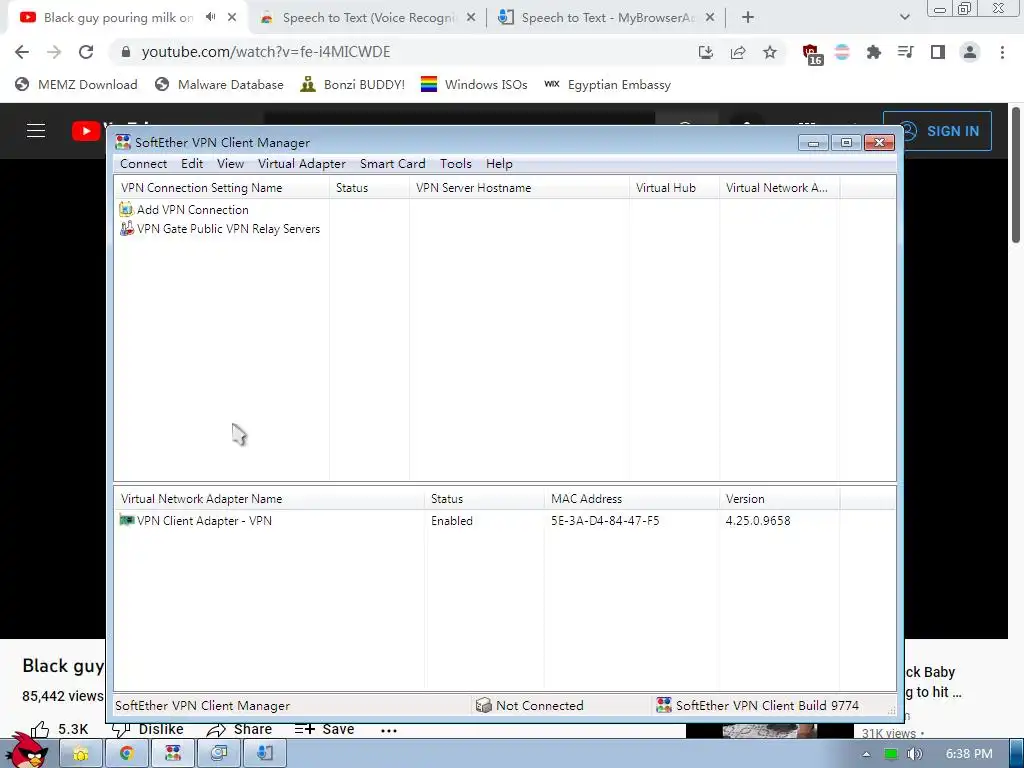The image size is (1024, 768).
Task: Bookmark this page with the star icon
Action: click(x=770, y=52)
